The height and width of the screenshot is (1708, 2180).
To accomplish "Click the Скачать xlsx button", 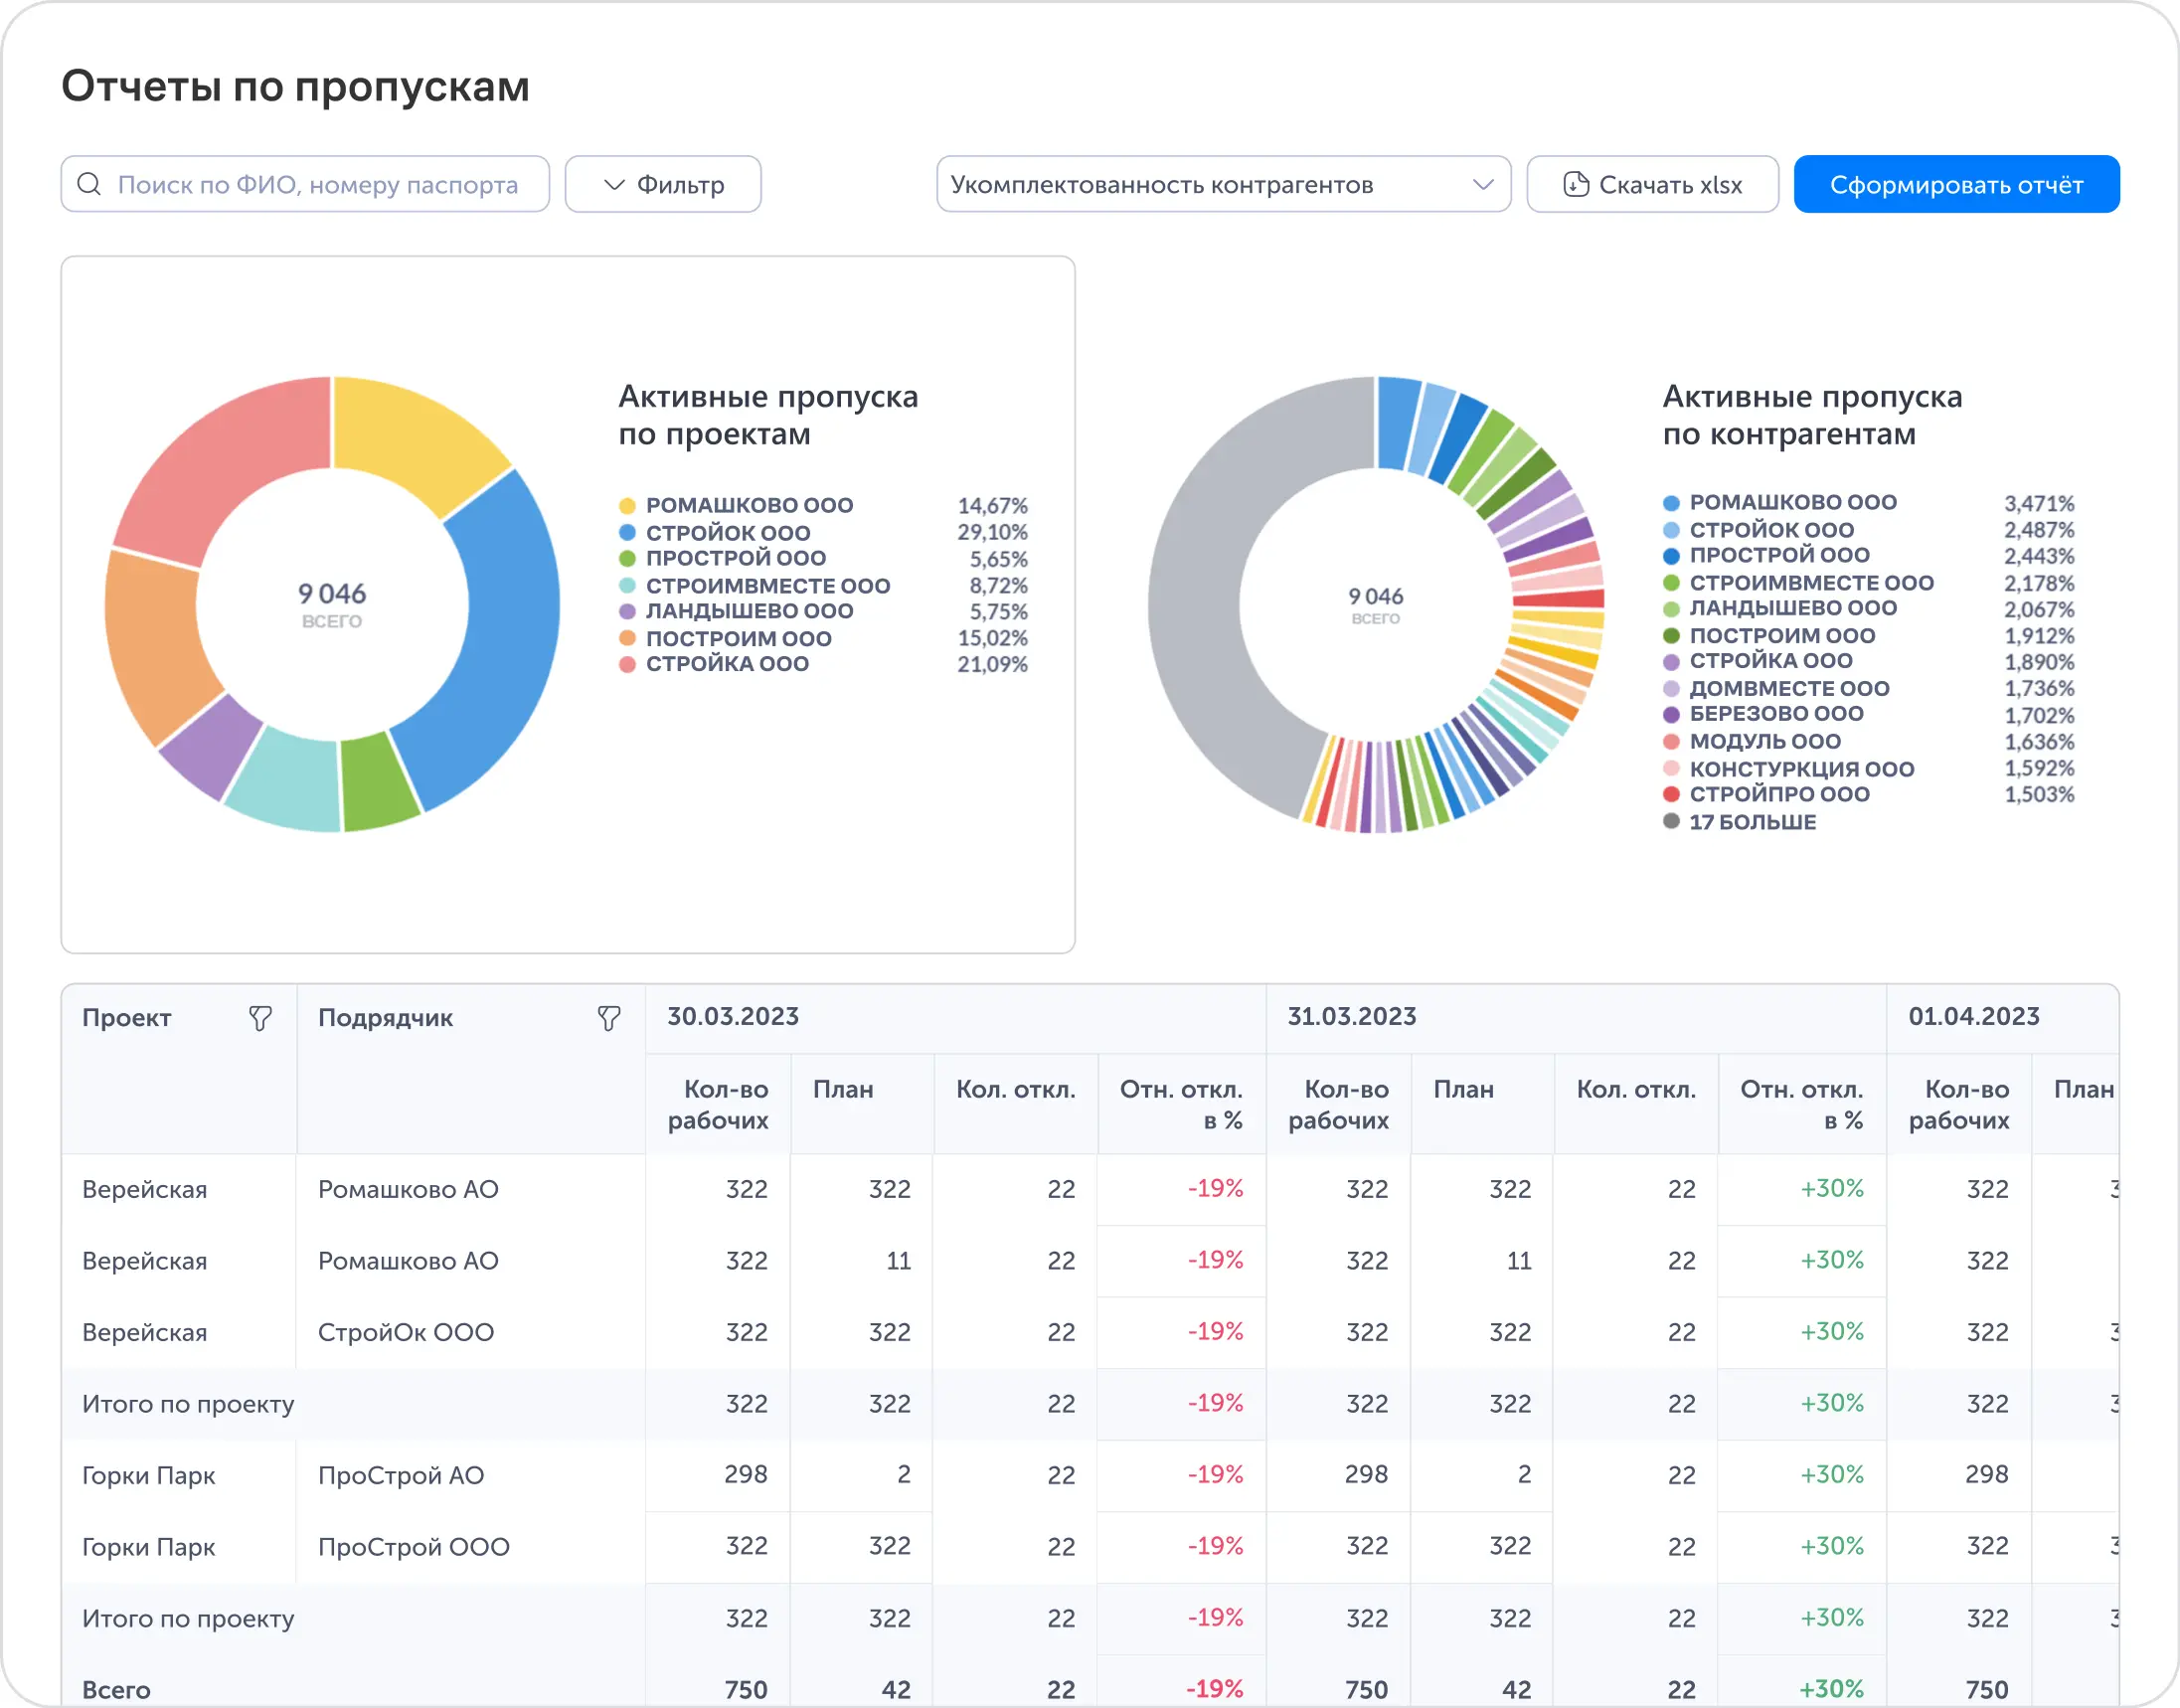I will click(x=1652, y=184).
